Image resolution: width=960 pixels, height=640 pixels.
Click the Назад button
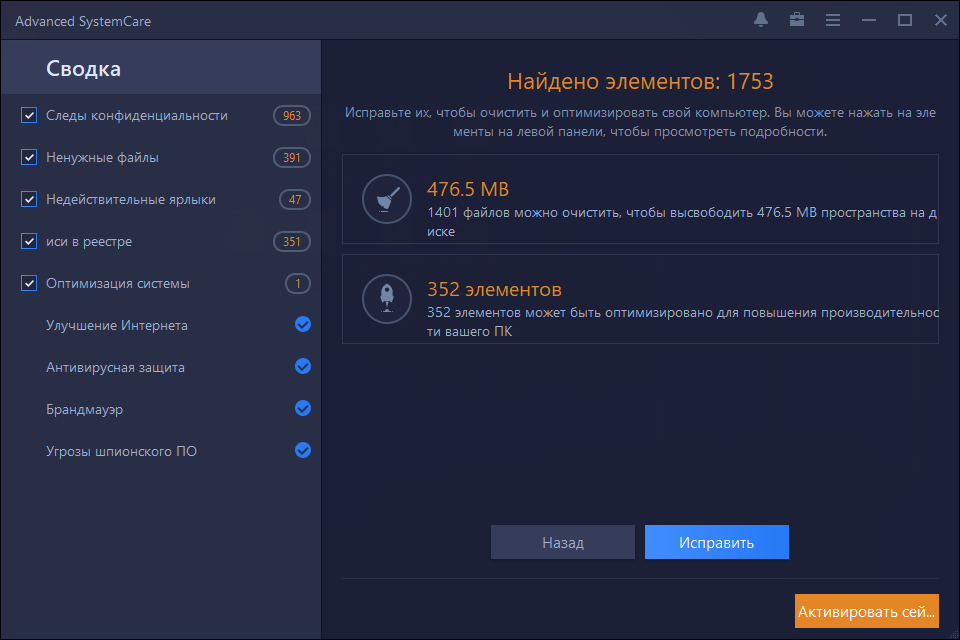point(563,542)
